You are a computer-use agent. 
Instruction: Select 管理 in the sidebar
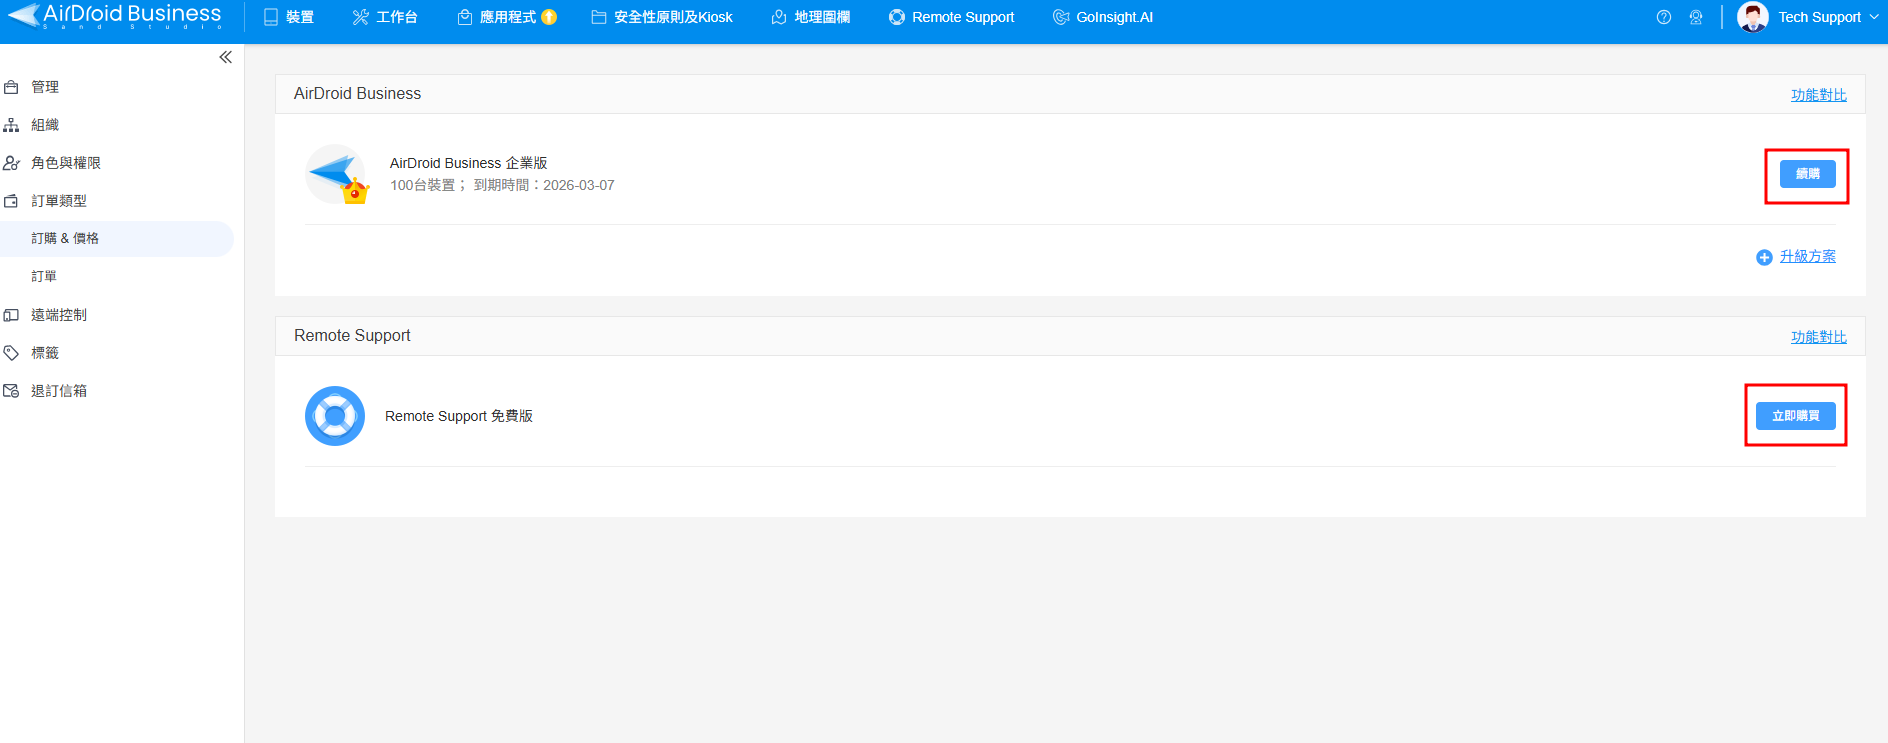(x=45, y=87)
